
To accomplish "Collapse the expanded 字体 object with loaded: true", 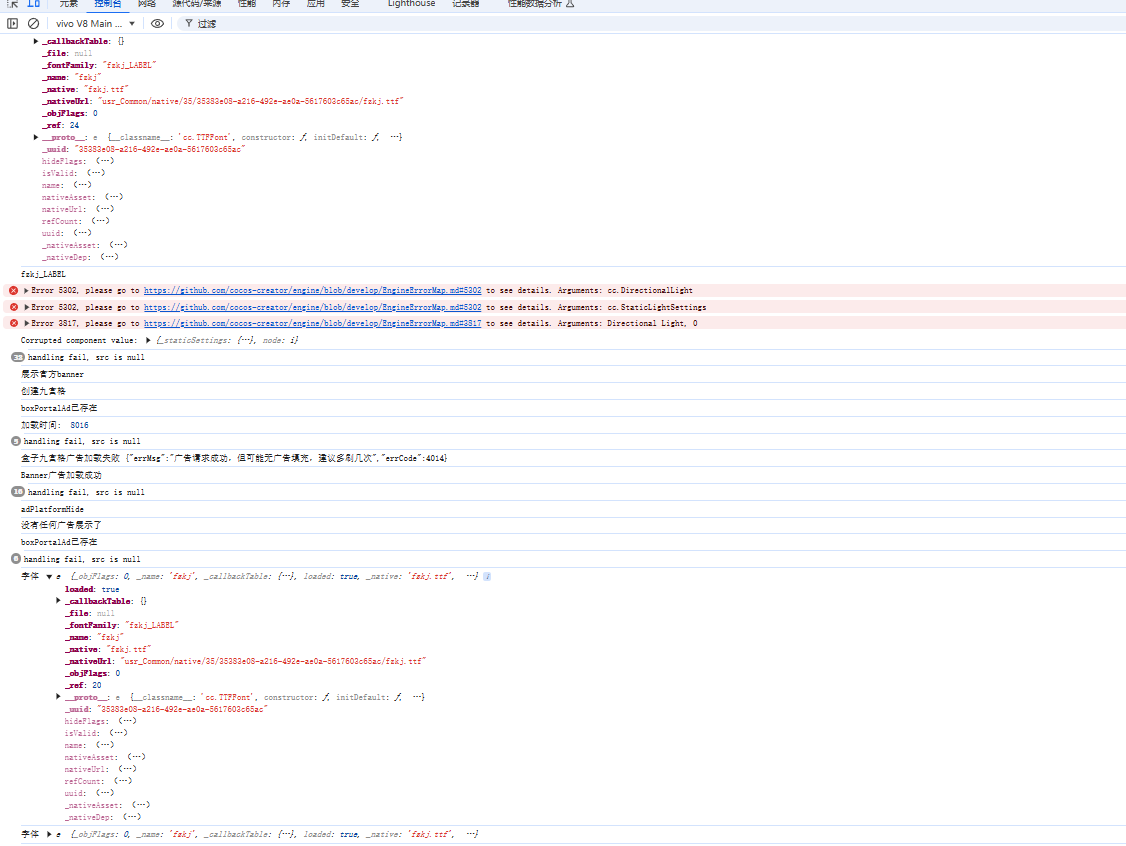I will pyautogui.click(x=49, y=577).
